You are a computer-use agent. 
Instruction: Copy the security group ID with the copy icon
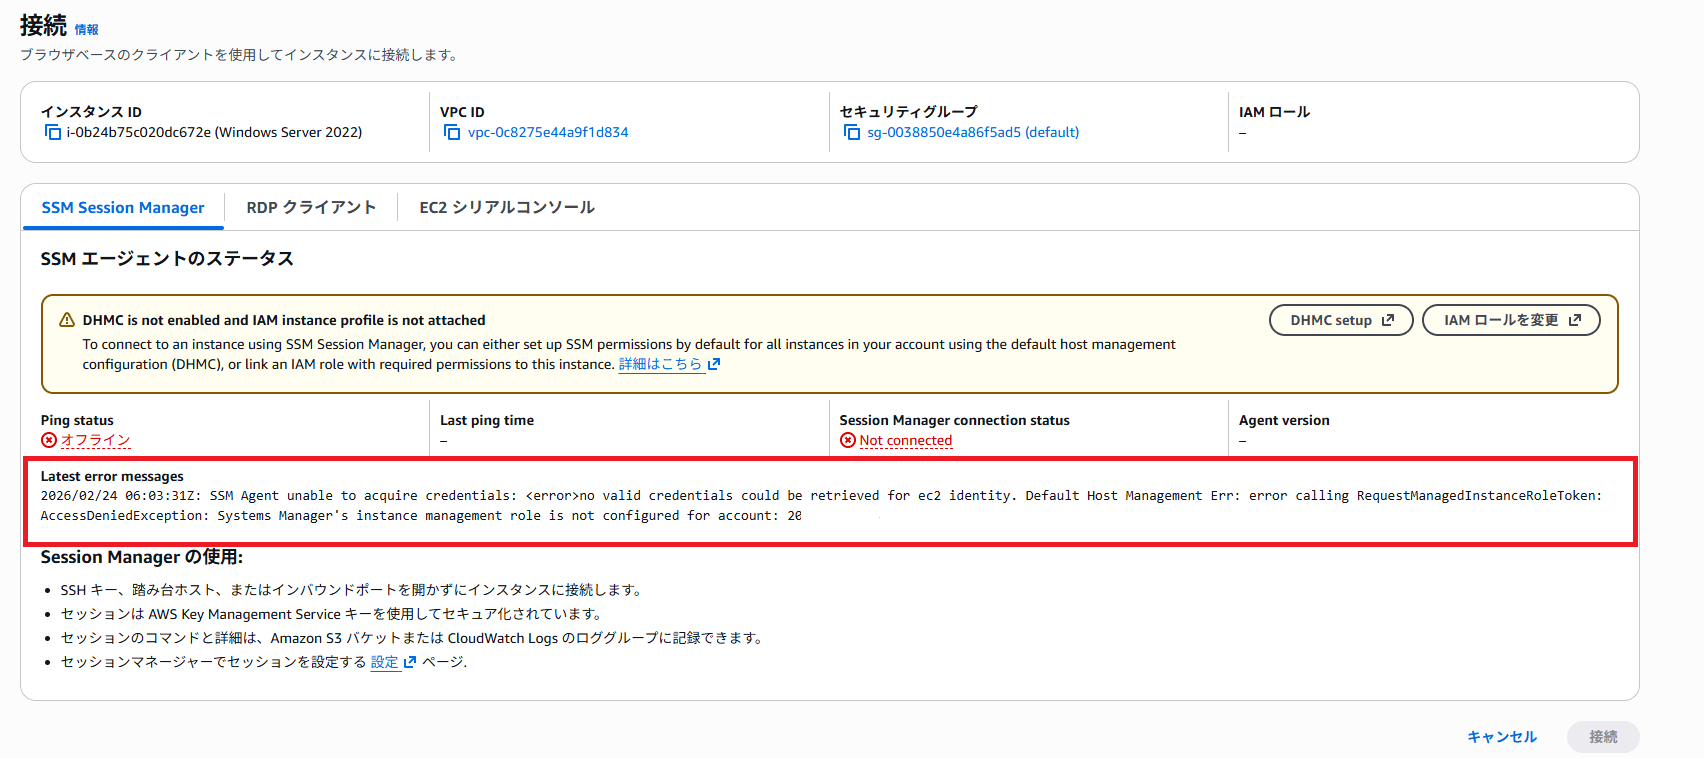tap(851, 132)
